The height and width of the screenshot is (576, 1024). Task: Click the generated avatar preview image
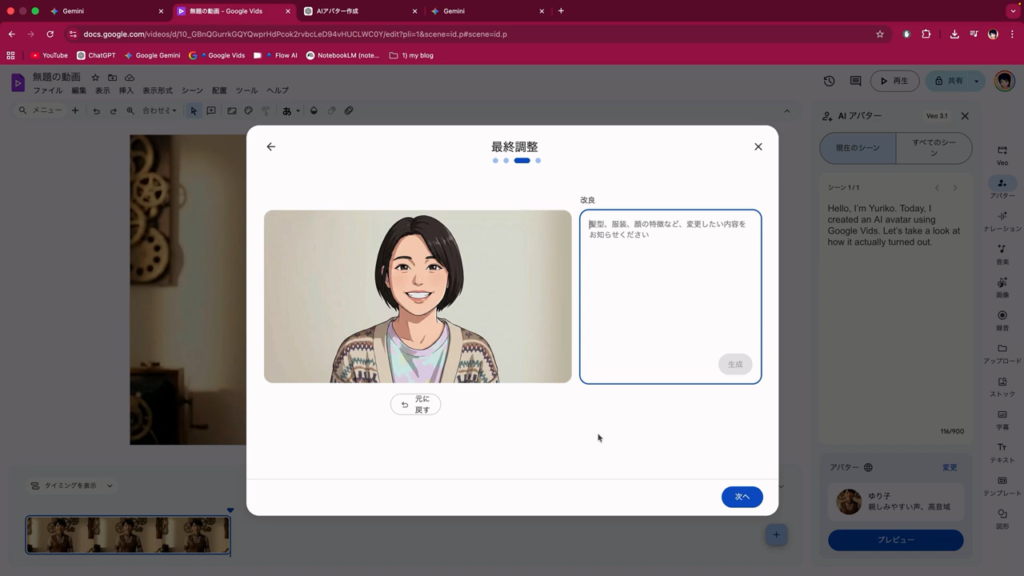coord(417,296)
